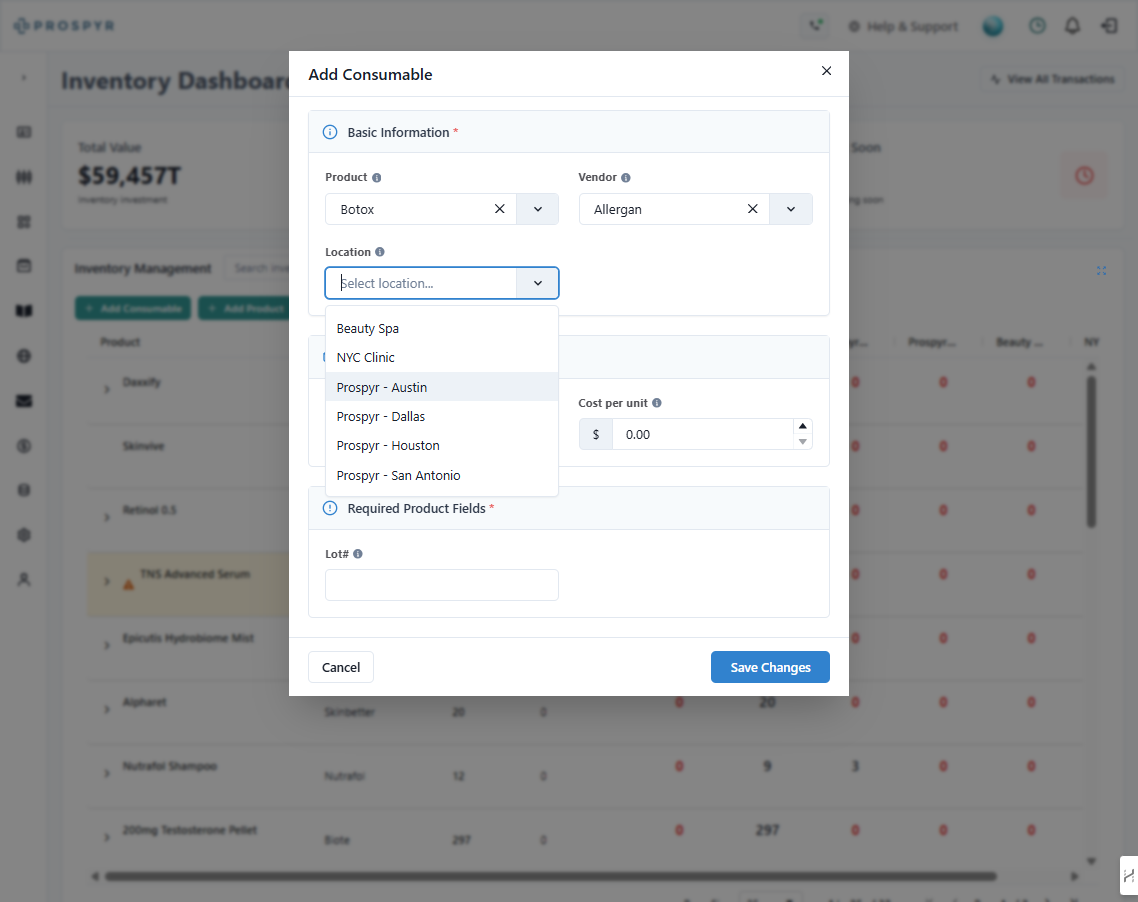This screenshot has width=1138, height=902.
Task: Click the Product info icon
Action: [x=377, y=178]
